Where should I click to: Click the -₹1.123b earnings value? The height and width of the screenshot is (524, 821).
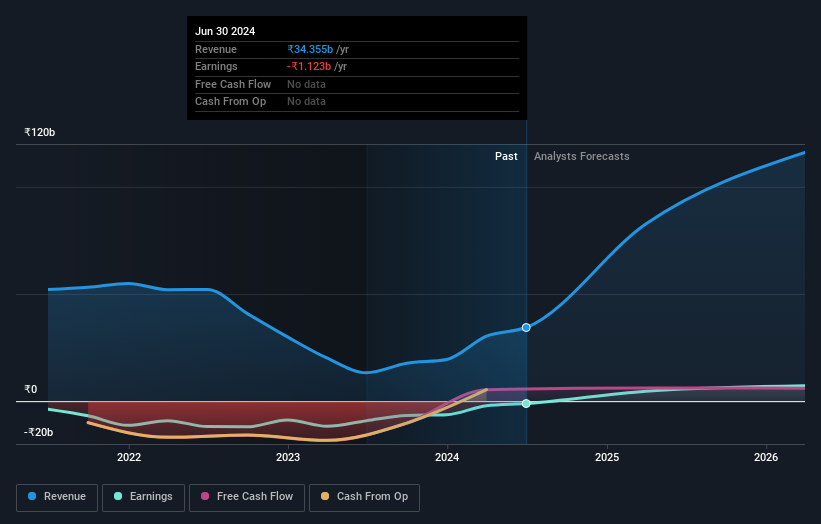point(309,66)
